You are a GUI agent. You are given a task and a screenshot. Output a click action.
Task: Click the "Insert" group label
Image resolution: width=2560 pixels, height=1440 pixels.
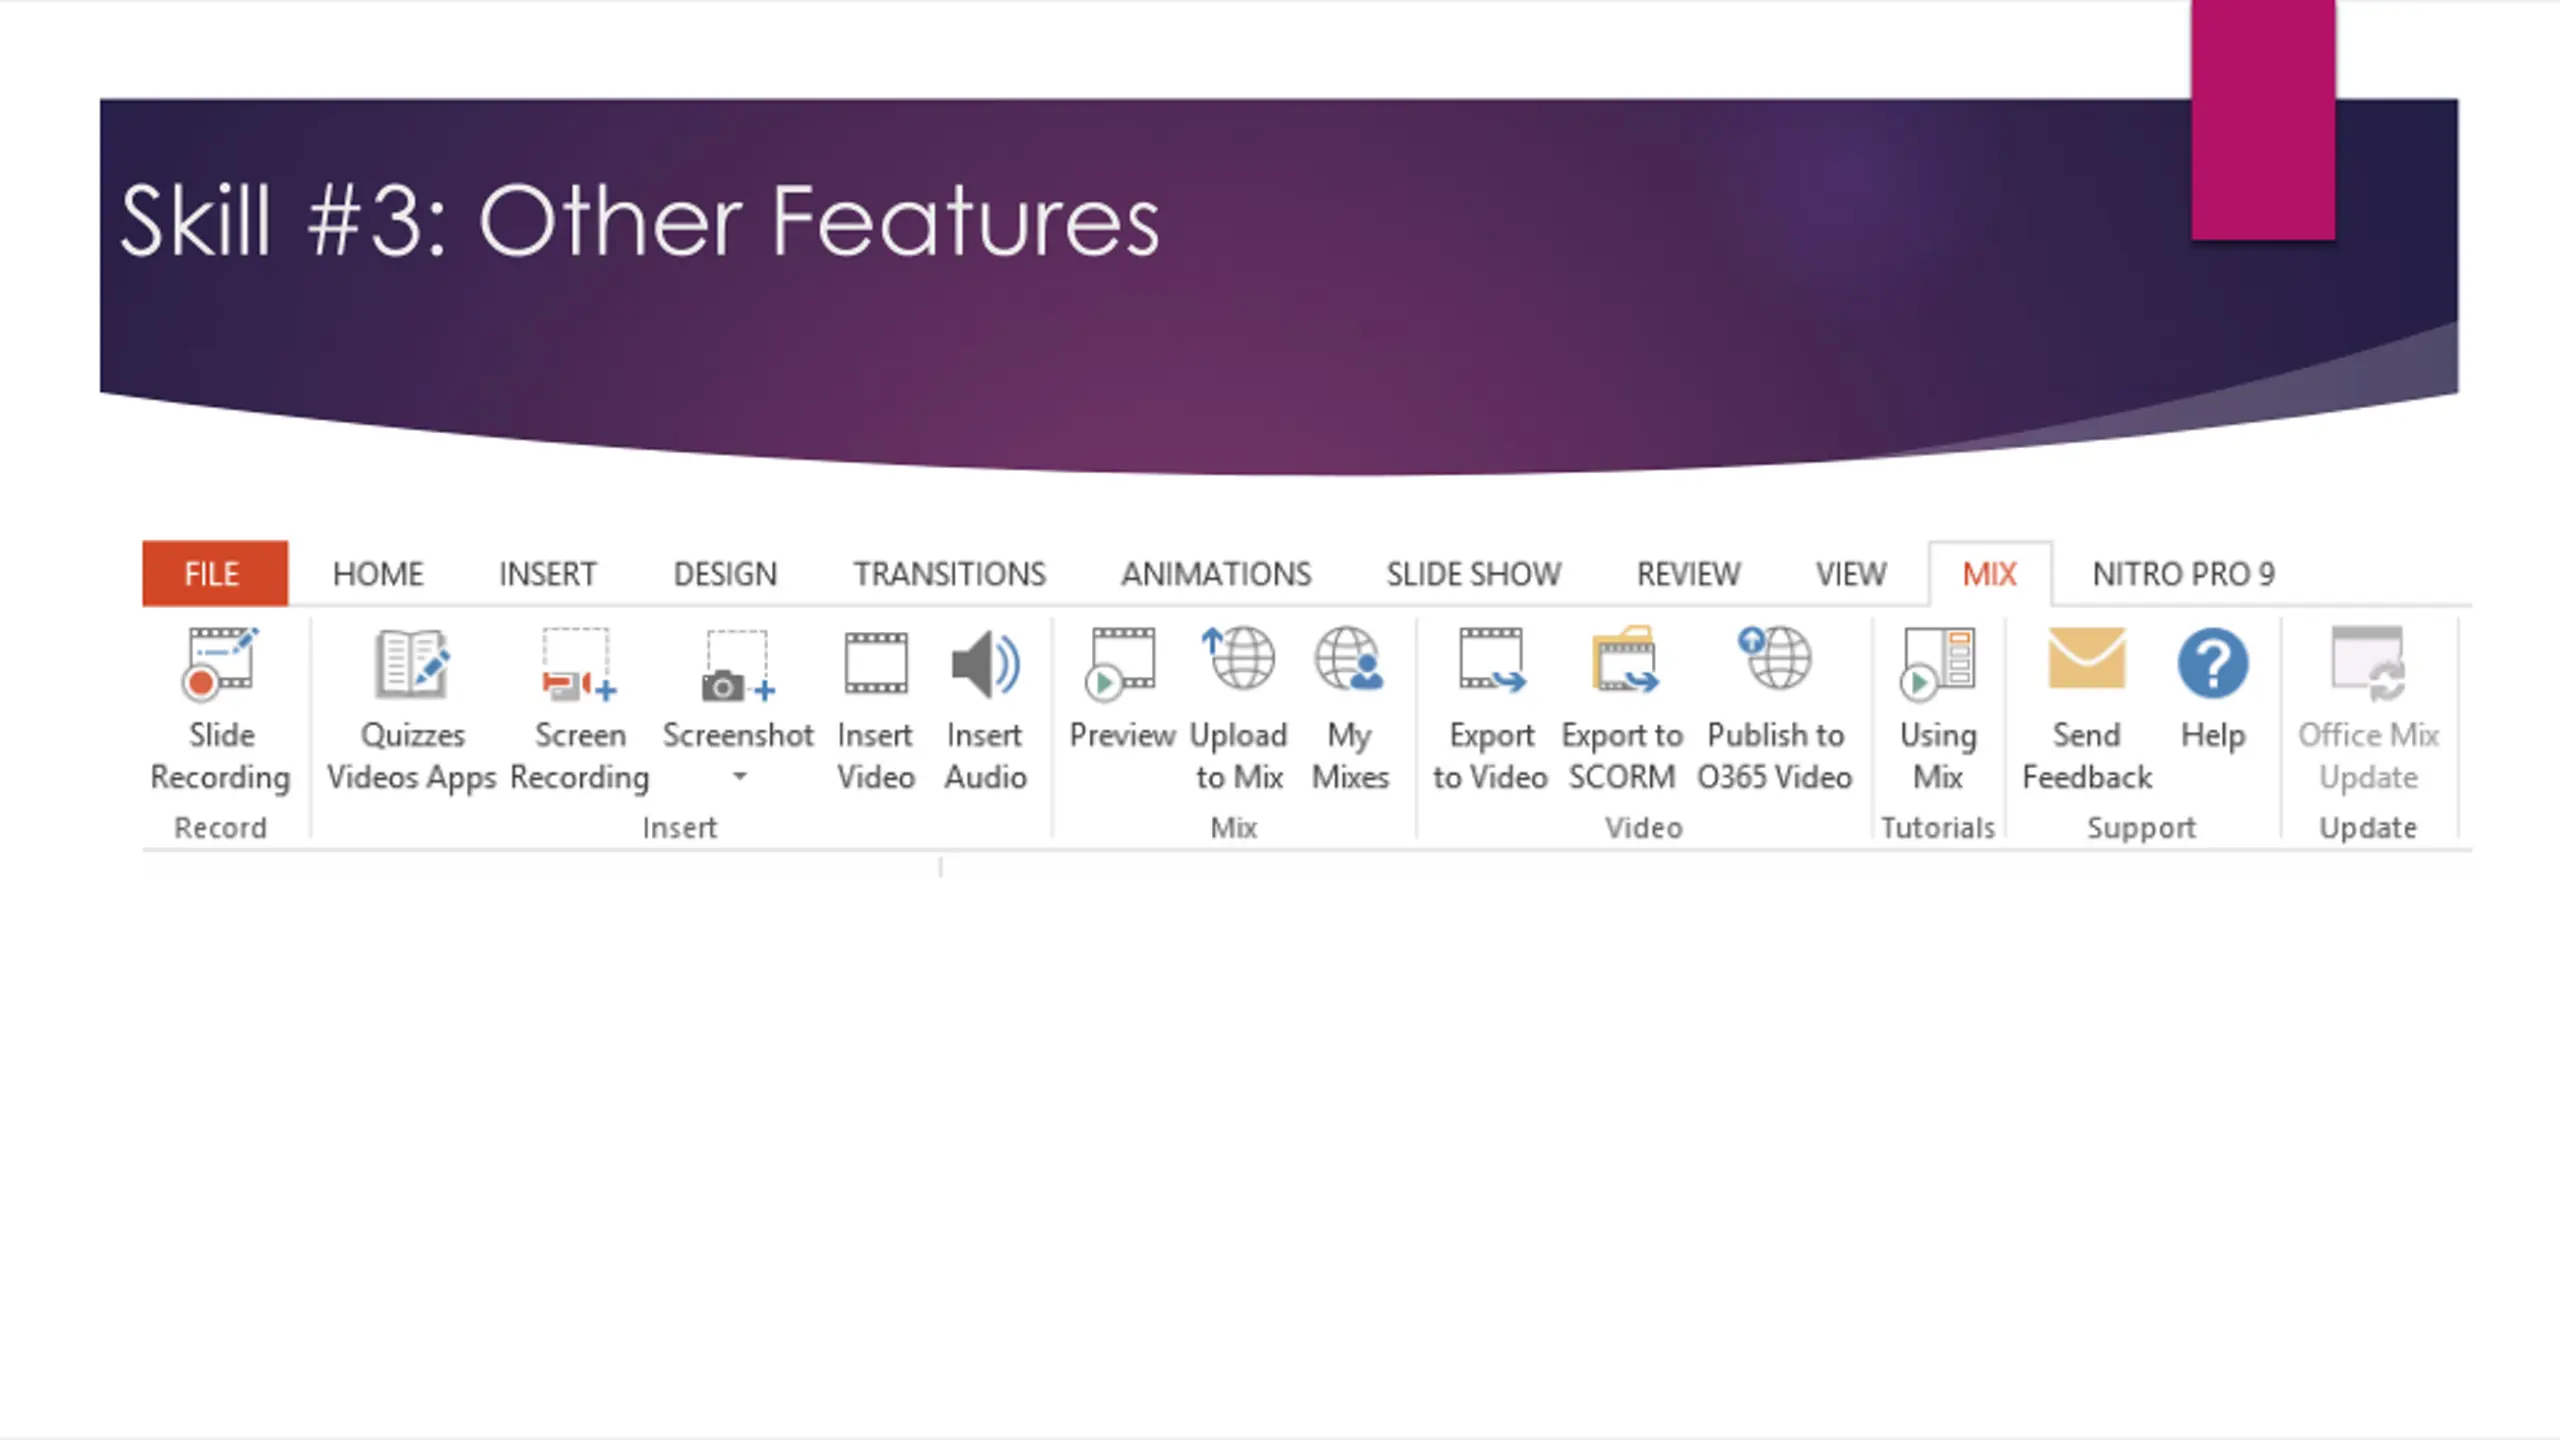[x=680, y=828]
